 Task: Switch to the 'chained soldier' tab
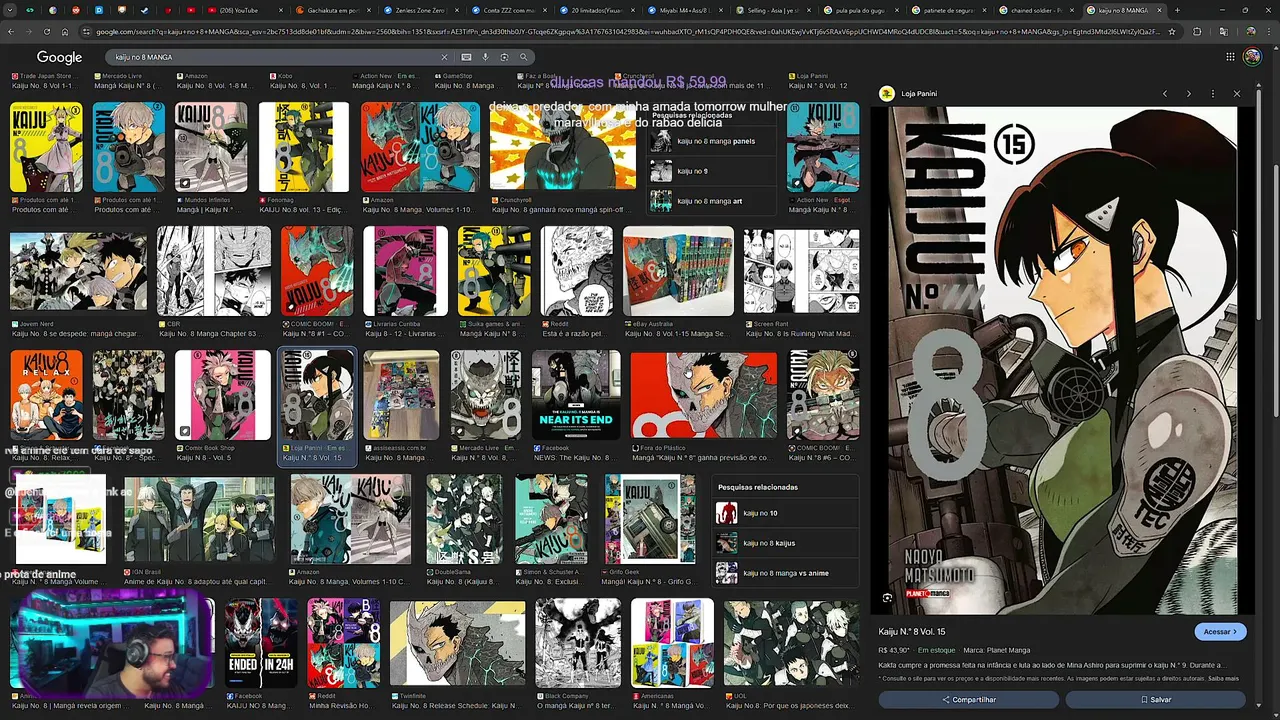1035,10
